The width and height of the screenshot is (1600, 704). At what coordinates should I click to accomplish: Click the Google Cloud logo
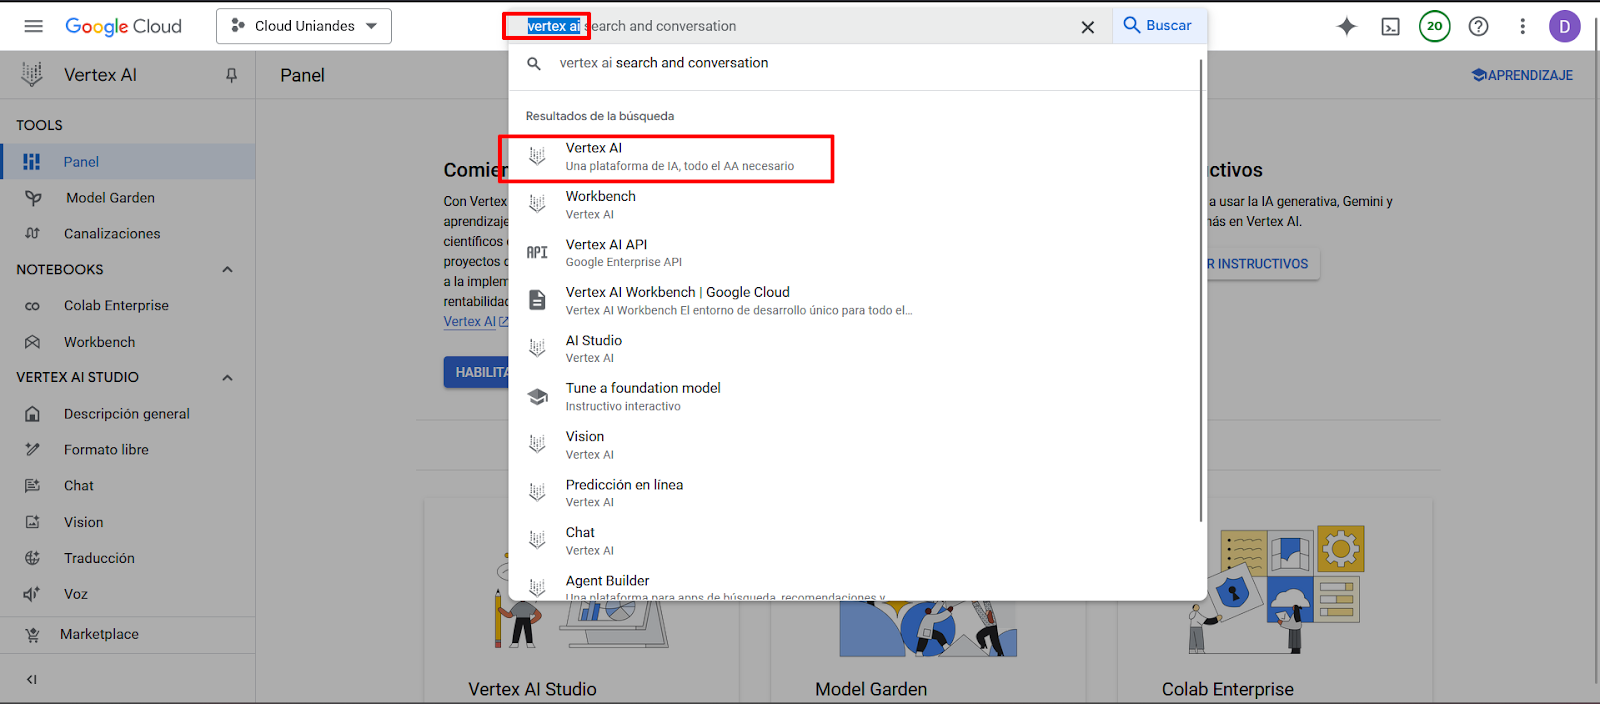pos(123,26)
